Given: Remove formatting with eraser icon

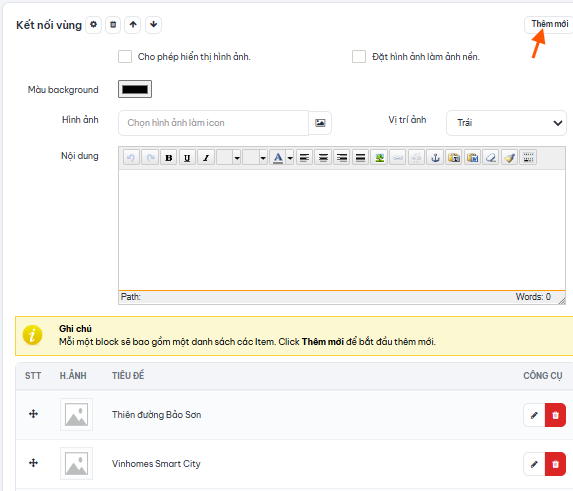Looking at the screenshot, I should (491, 157).
